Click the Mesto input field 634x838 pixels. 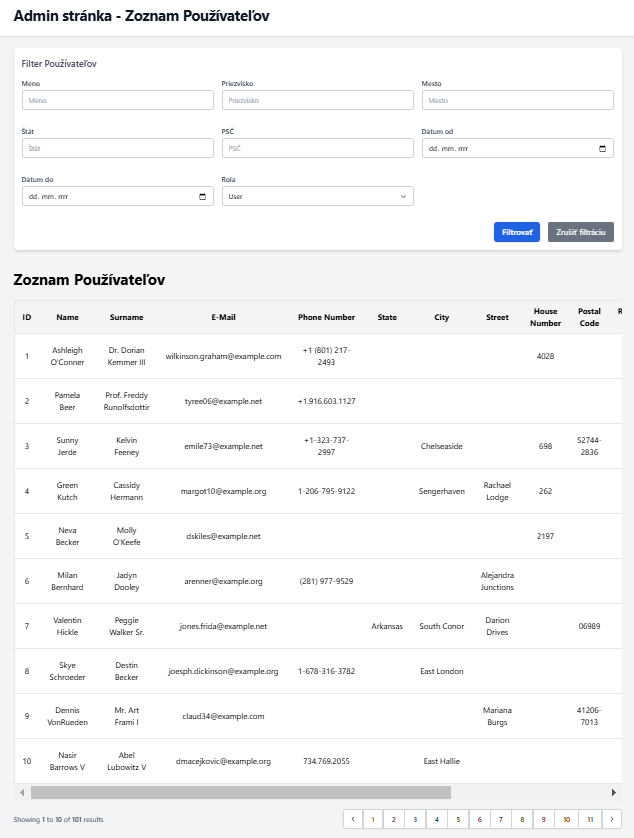click(517, 100)
